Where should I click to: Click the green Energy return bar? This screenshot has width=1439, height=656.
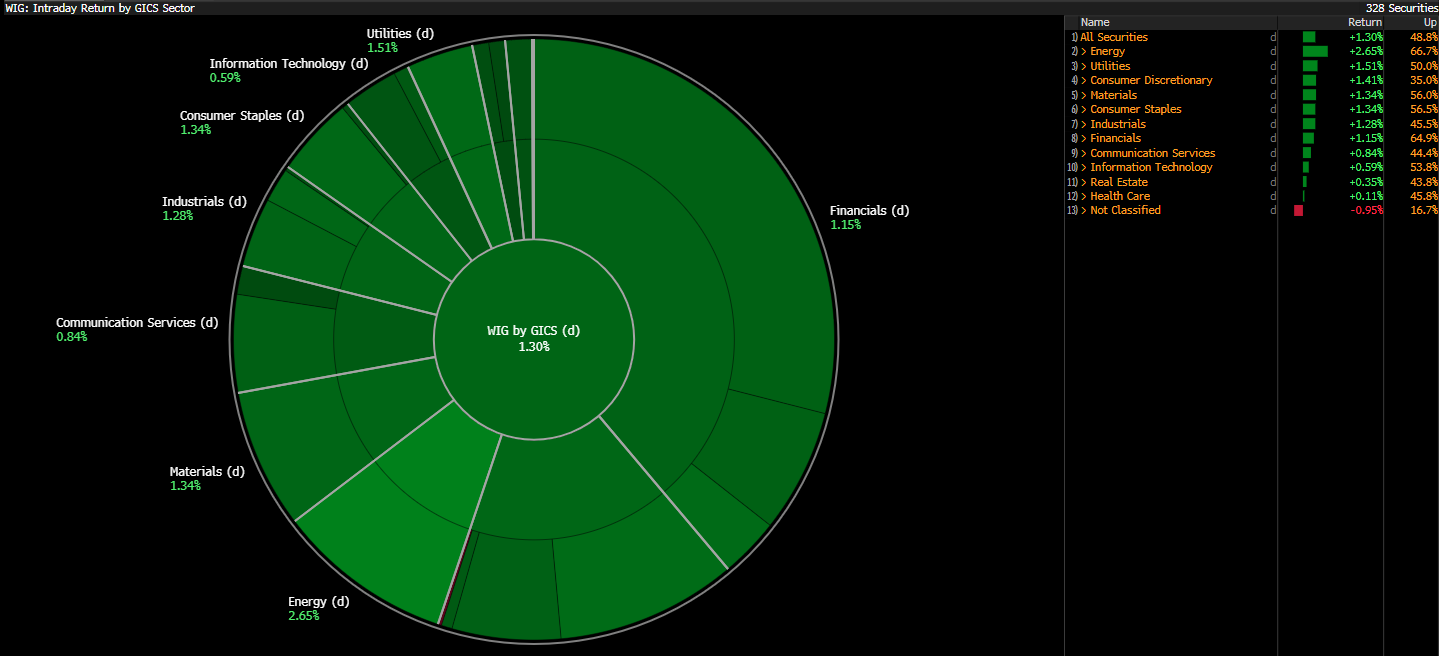point(1315,51)
